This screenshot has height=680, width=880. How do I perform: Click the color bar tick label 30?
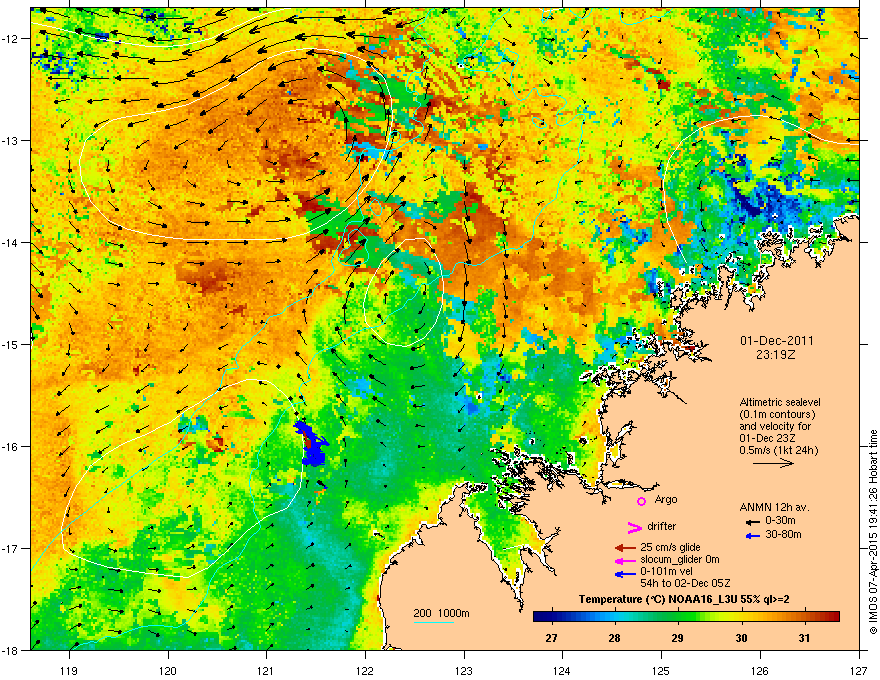741,638
